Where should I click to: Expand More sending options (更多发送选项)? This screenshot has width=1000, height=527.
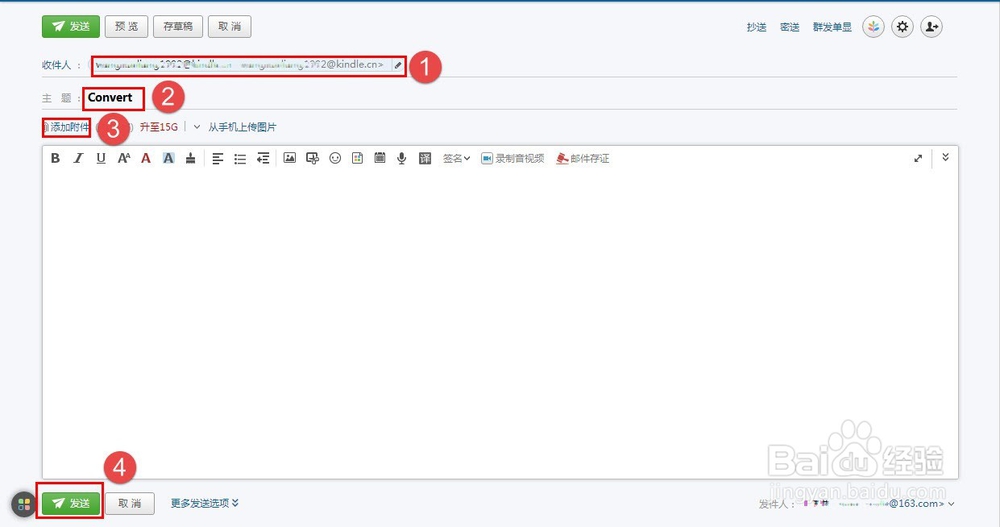click(x=205, y=503)
